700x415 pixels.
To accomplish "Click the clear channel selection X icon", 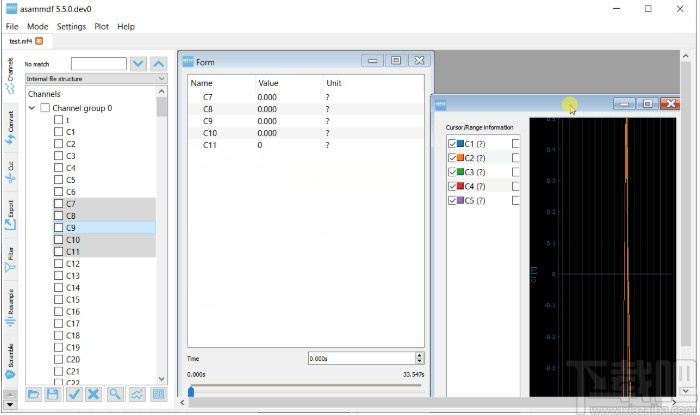I will [x=93, y=394].
